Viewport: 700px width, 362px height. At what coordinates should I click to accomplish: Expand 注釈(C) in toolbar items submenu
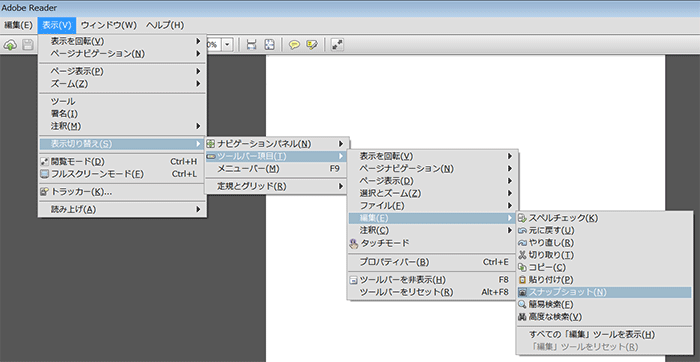click(433, 230)
